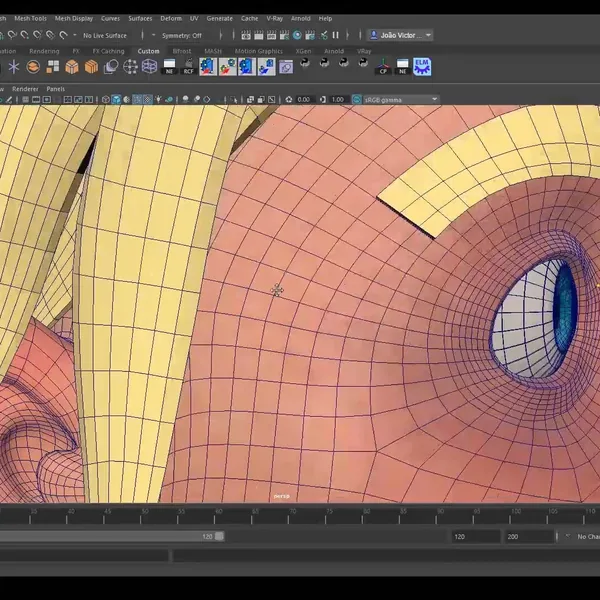Switch to the Rendering shelf tab
The height and width of the screenshot is (600, 600).
tap(44, 51)
